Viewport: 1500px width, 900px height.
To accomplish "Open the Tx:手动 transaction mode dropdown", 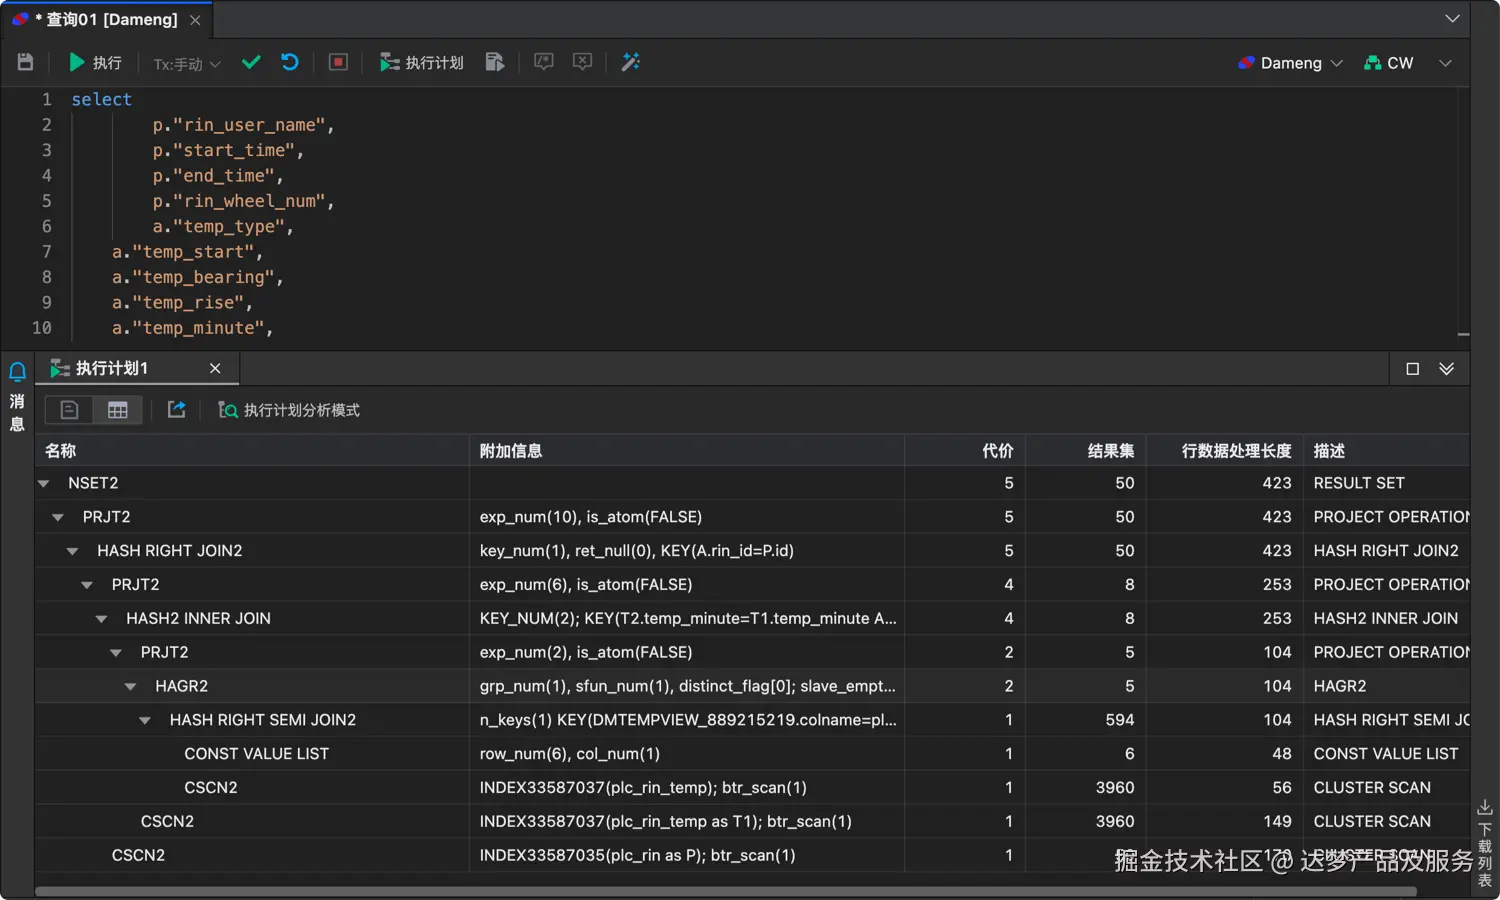I will click(186, 63).
